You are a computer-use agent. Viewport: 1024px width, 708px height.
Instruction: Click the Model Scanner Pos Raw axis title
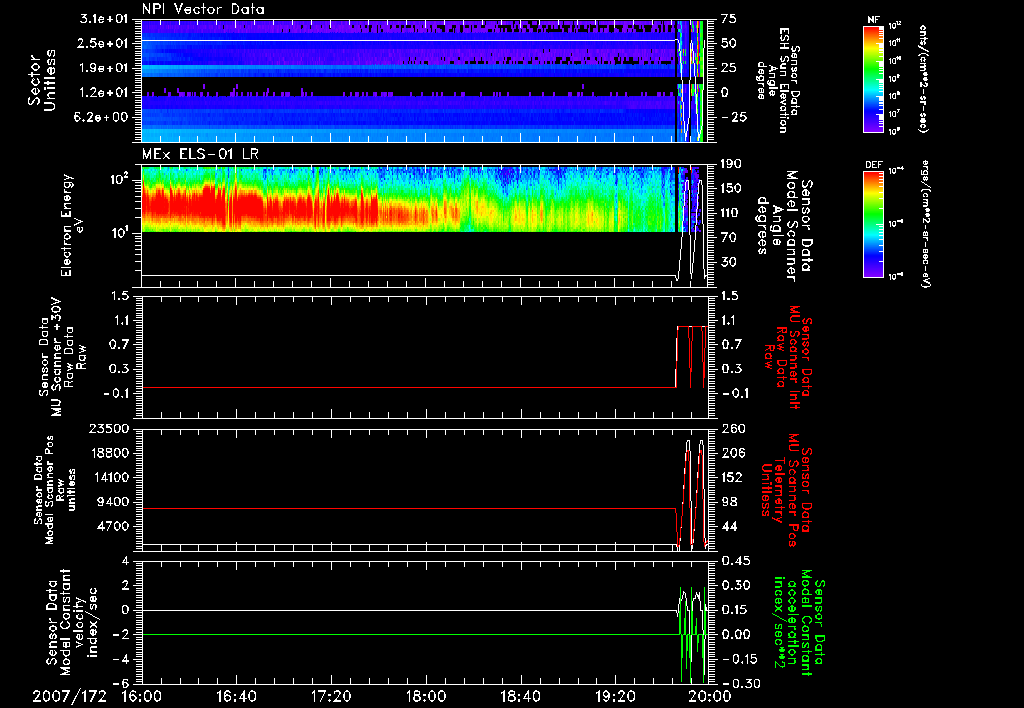(x=55, y=490)
